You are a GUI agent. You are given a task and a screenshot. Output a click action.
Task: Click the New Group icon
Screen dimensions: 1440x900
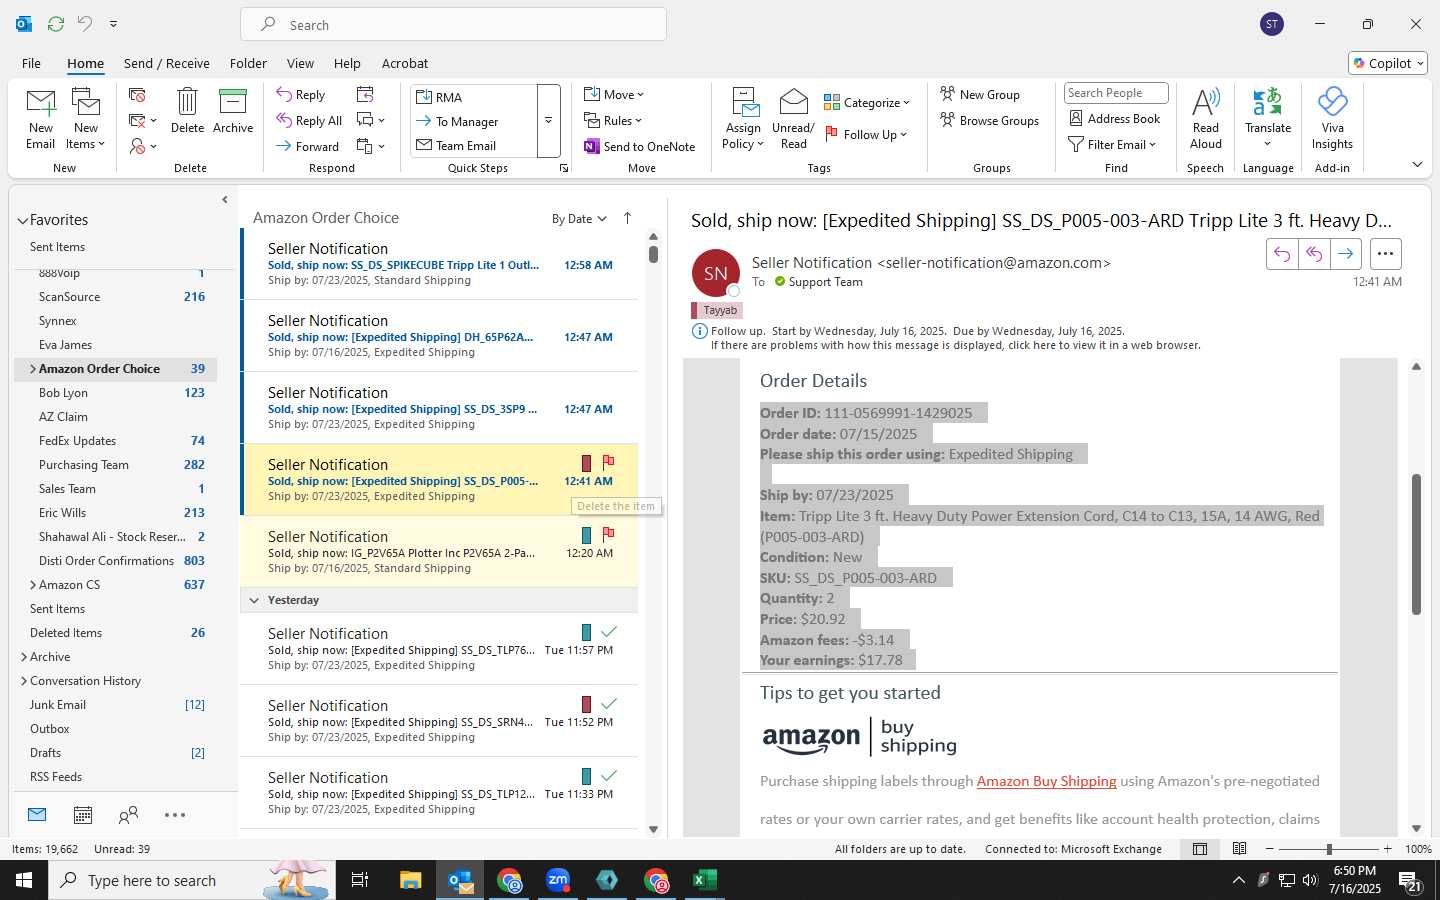[x=980, y=94]
